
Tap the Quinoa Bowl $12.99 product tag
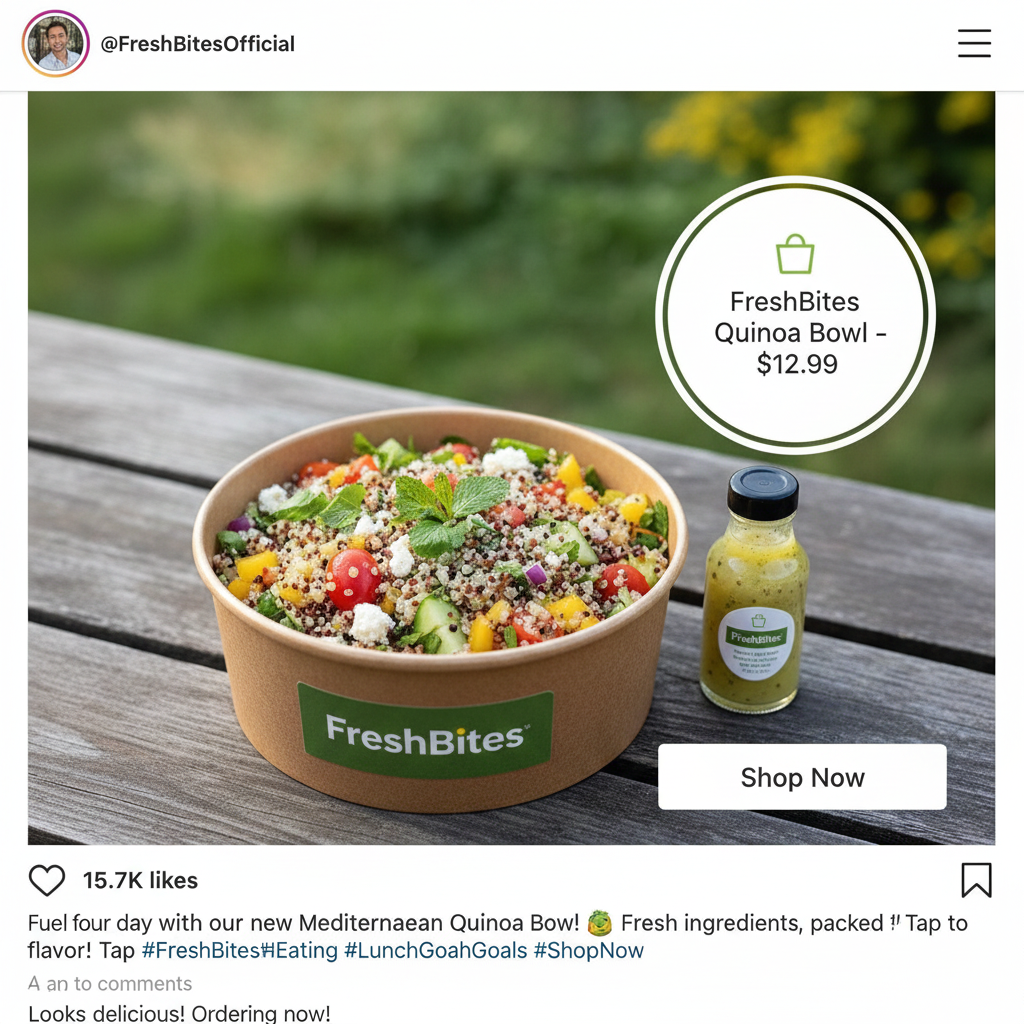click(x=795, y=315)
